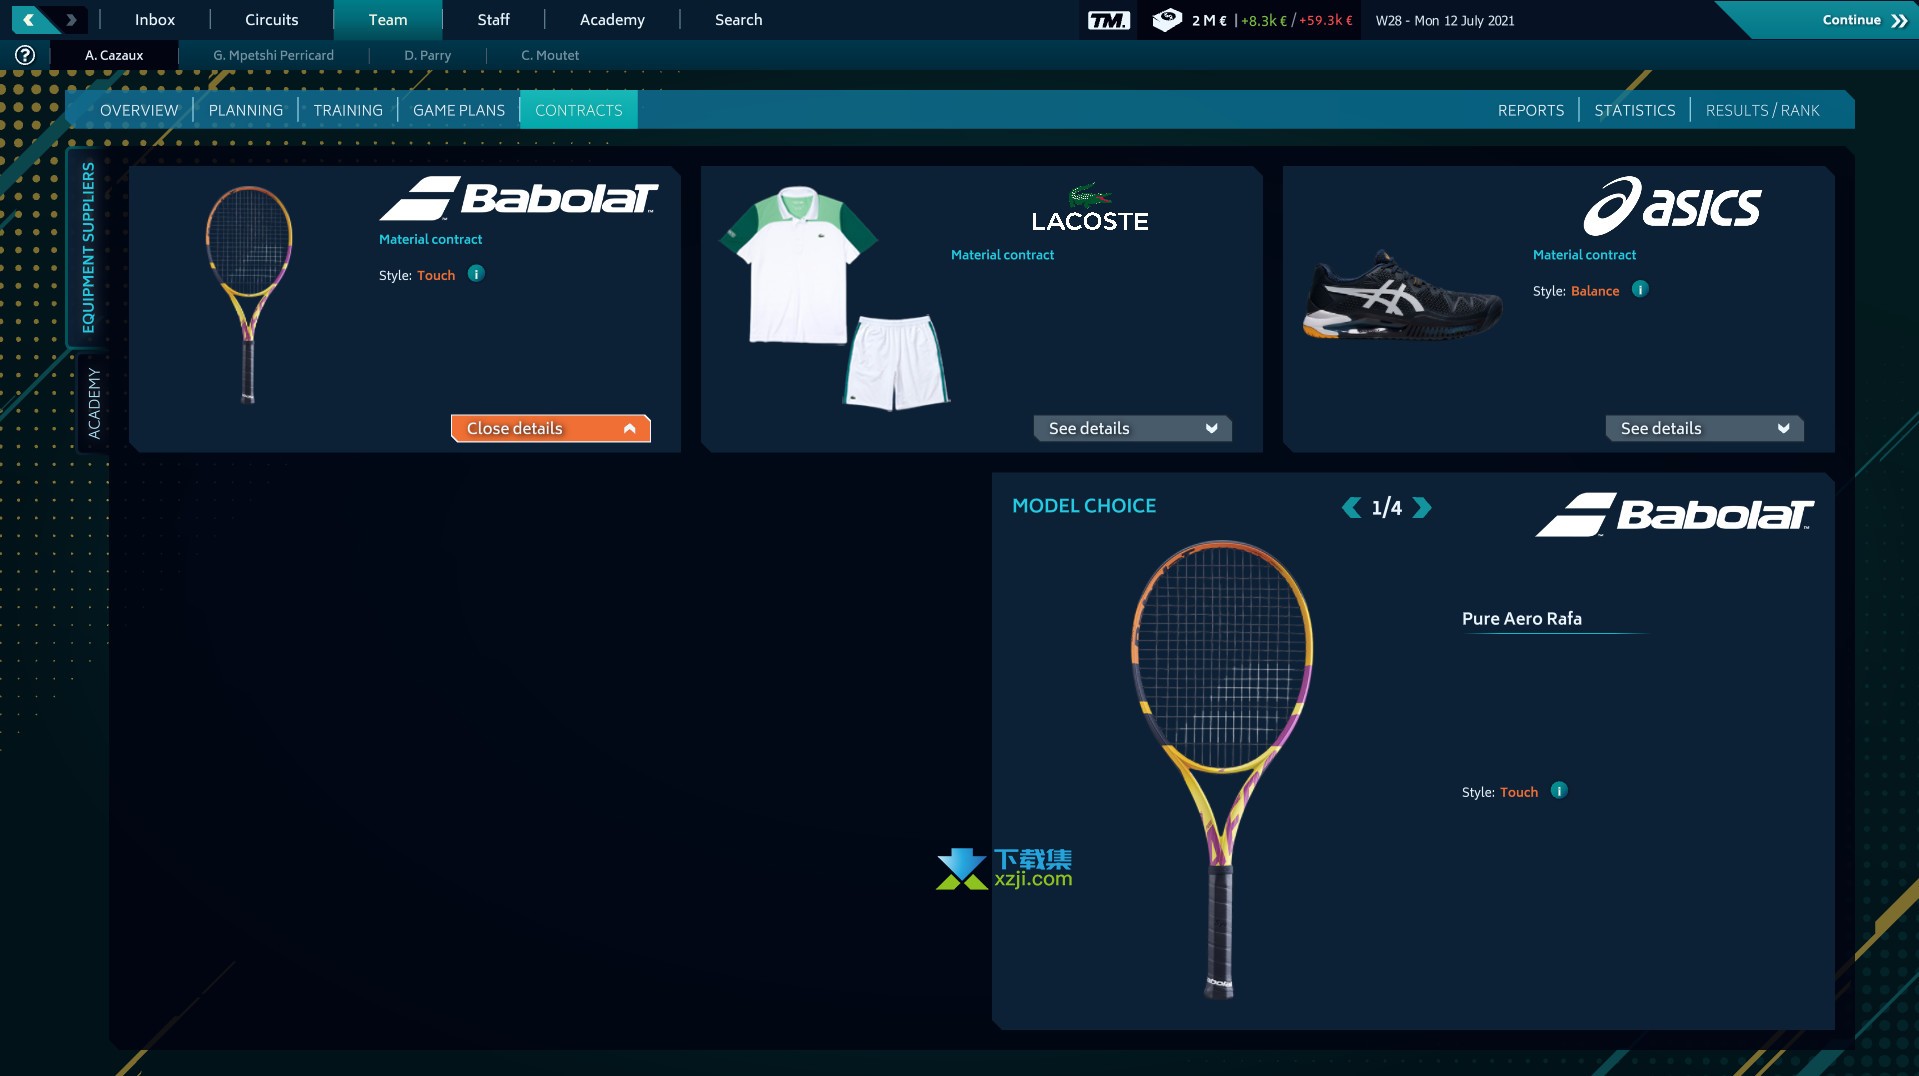Click the TM logo icon

tap(1108, 20)
